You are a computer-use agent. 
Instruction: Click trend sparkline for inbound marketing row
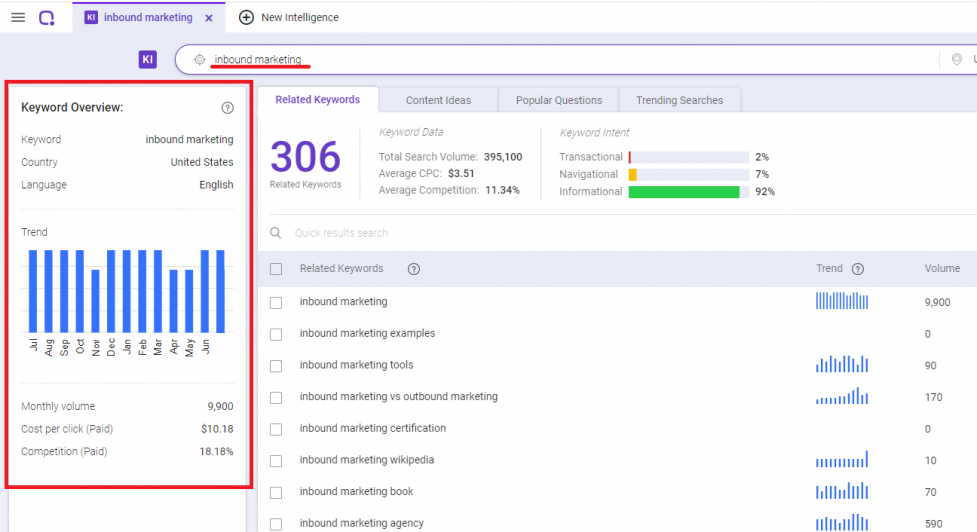[x=842, y=301]
